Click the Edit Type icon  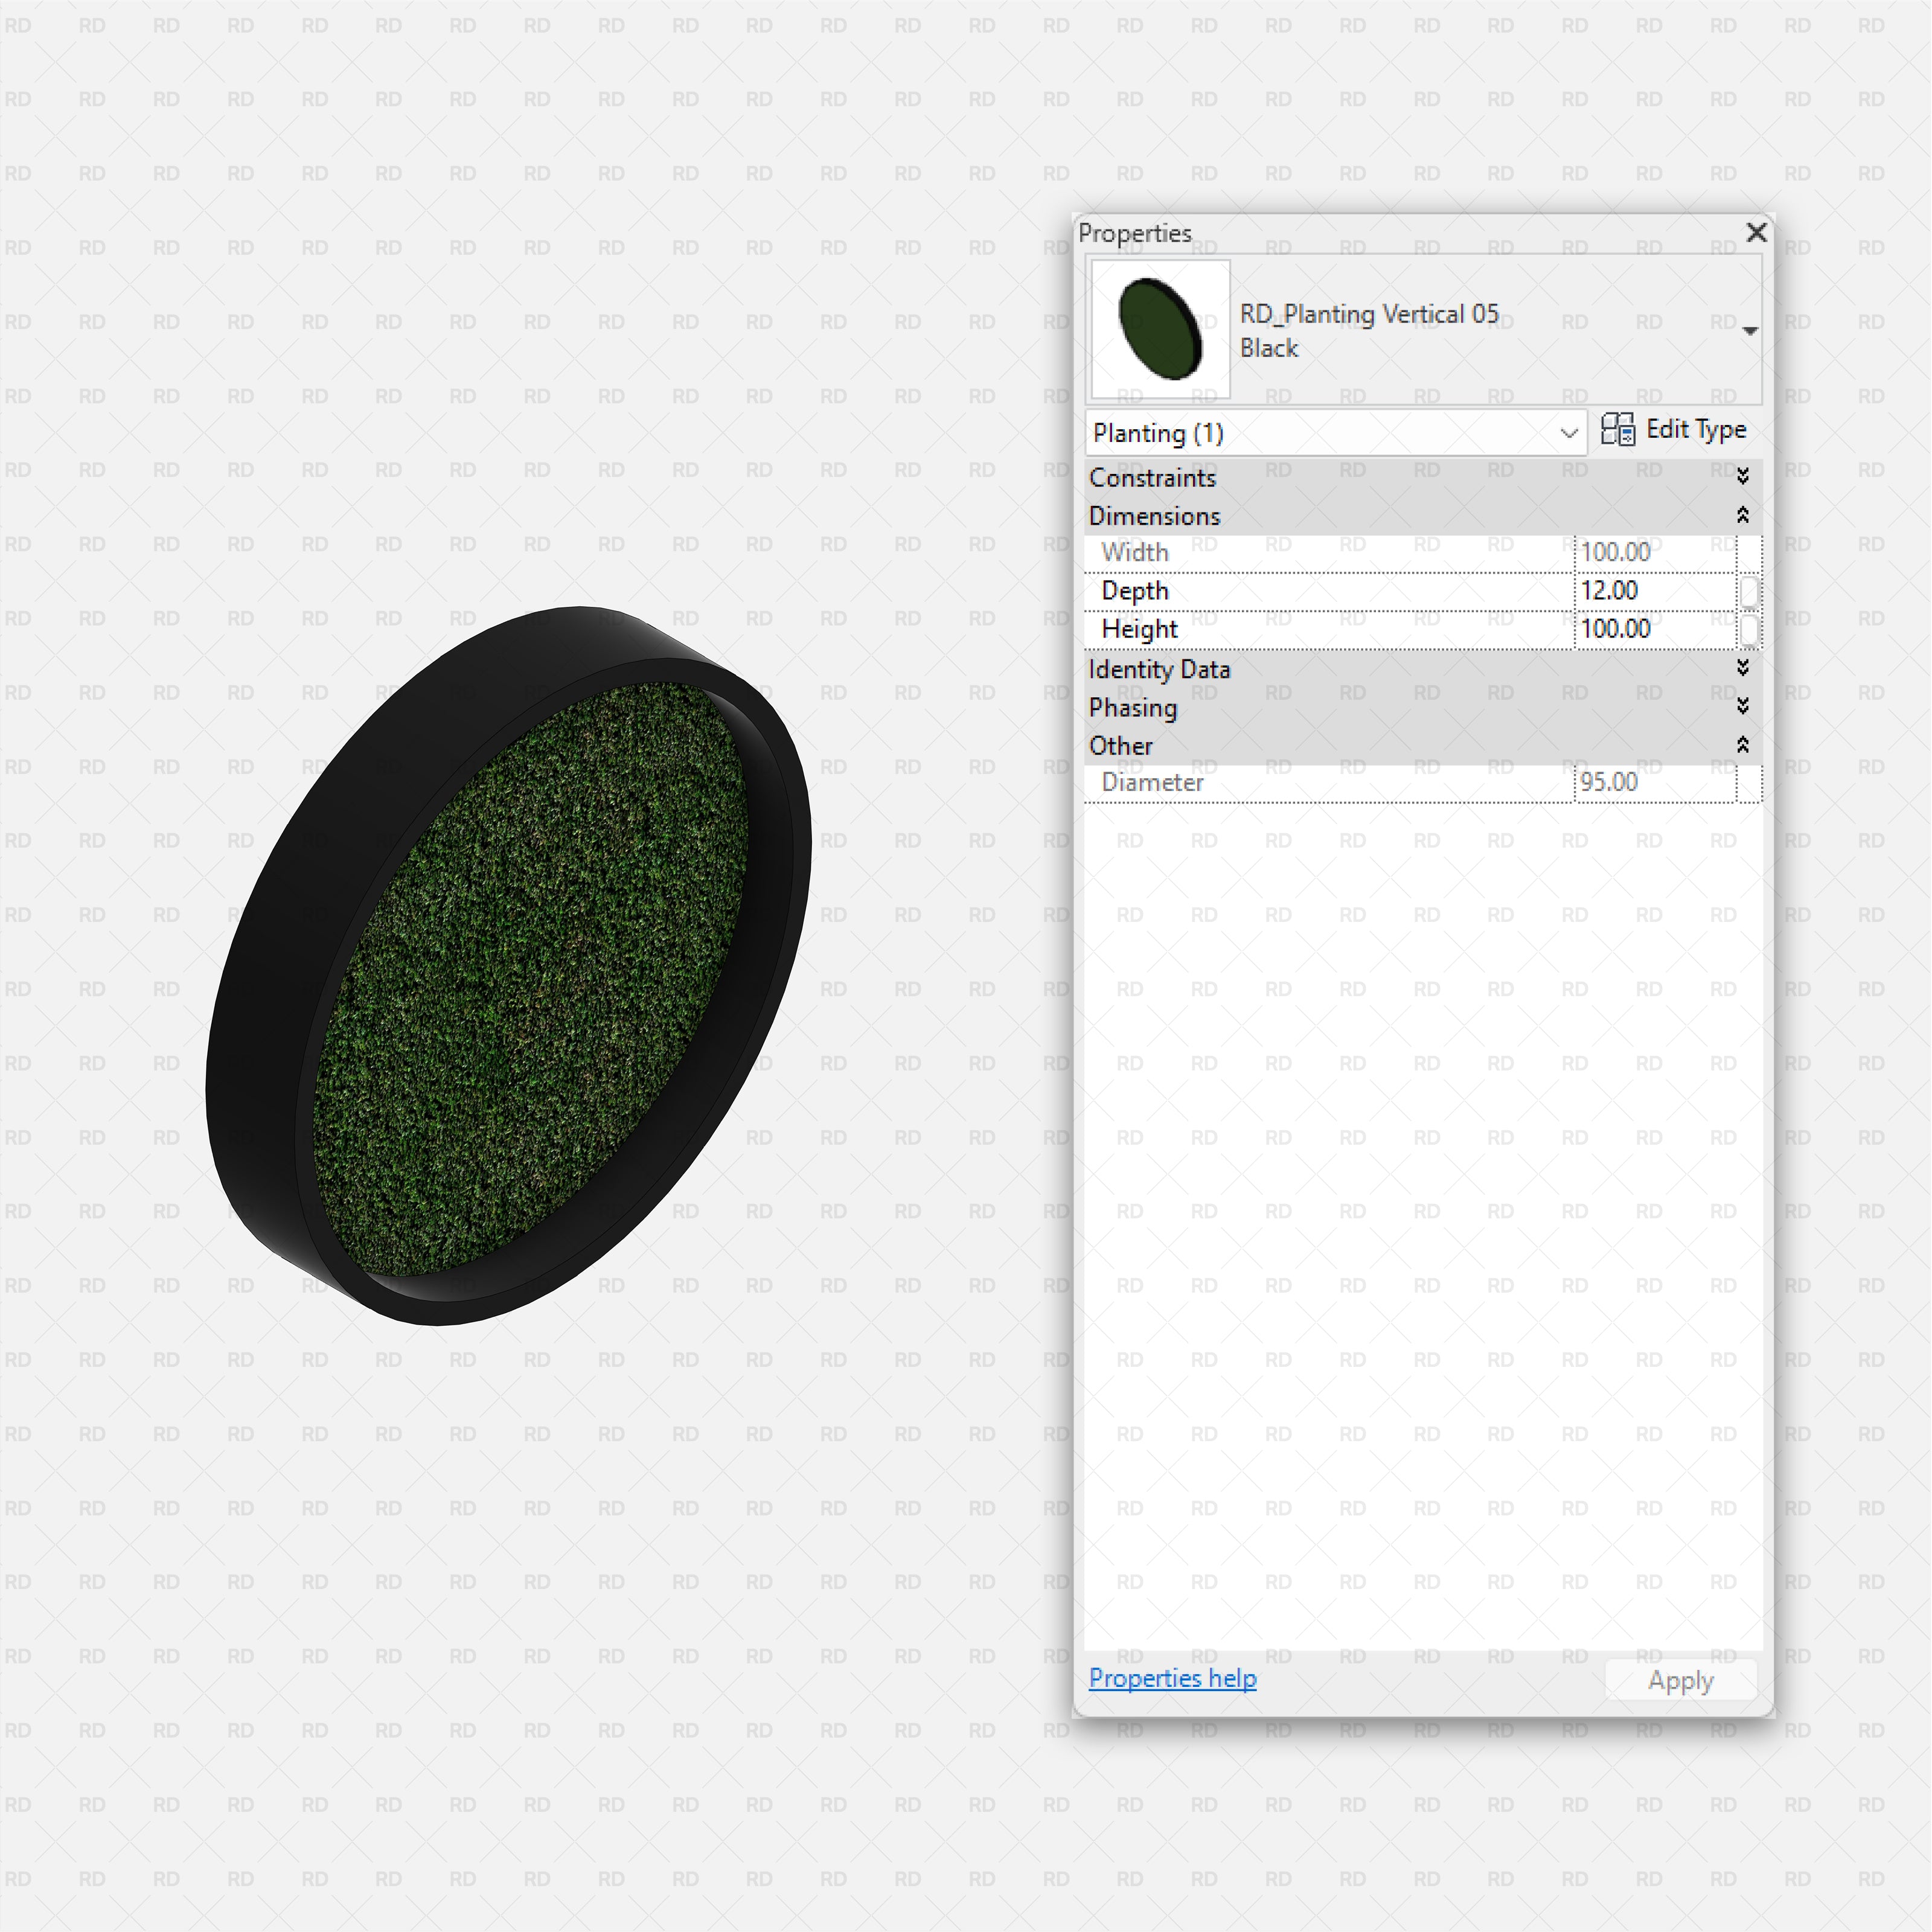(x=1617, y=429)
